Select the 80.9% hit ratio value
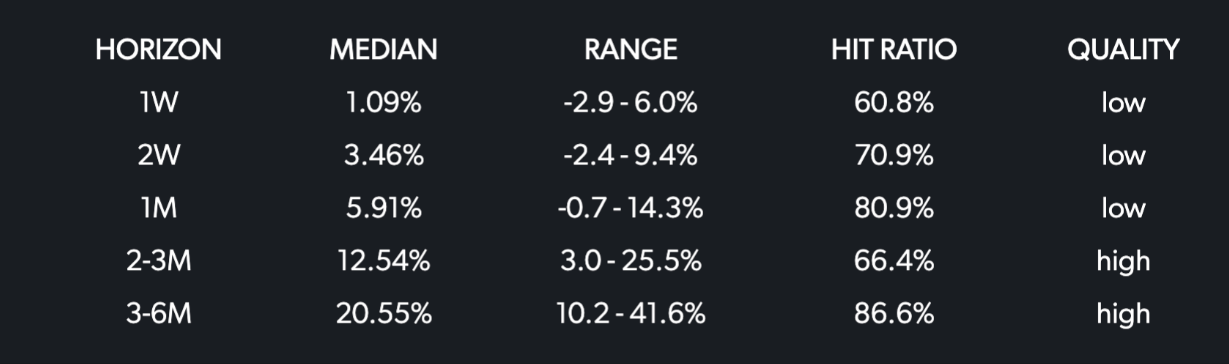This screenshot has height=364, width=1229. point(893,208)
